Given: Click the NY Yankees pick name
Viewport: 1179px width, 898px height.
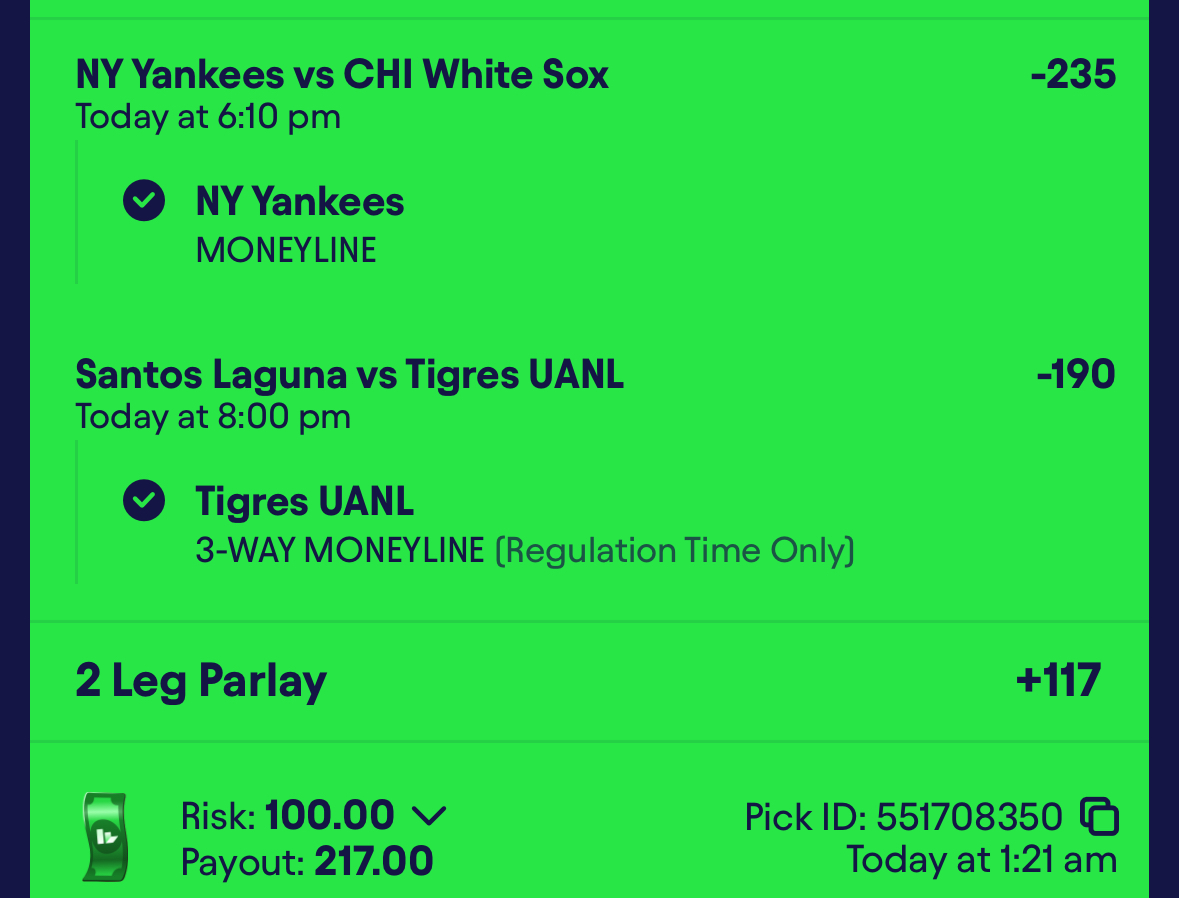Looking at the screenshot, I should tap(300, 202).
